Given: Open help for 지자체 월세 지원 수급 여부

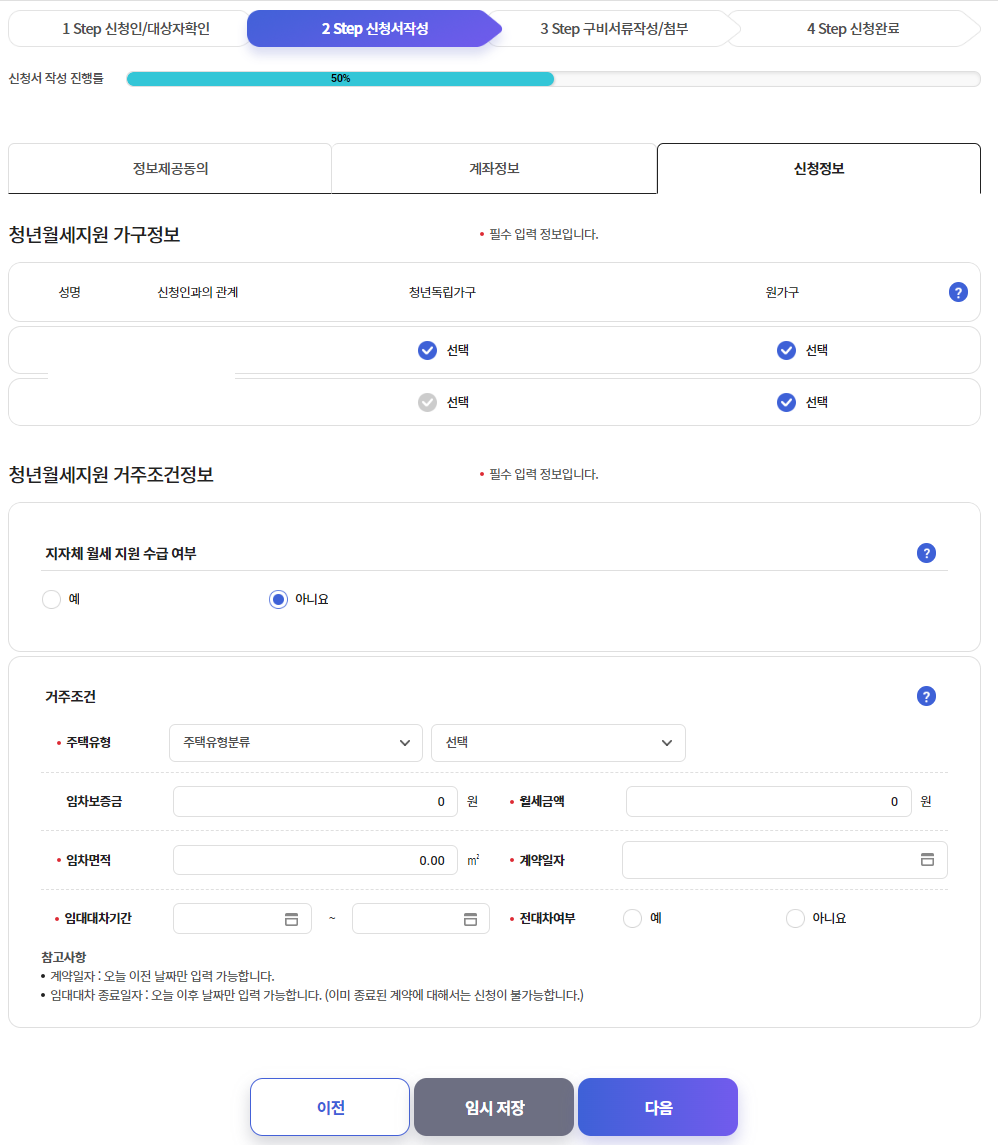Looking at the screenshot, I should [925, 552].
